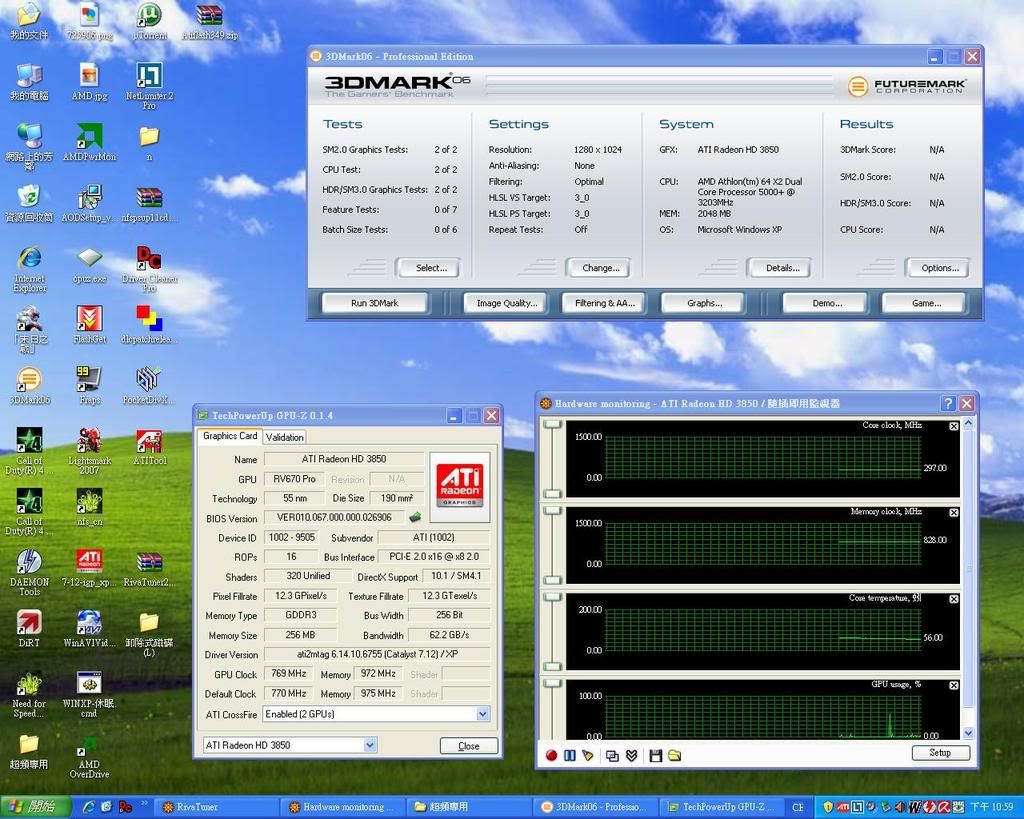Click the ATI Radeon logo in GPU-Z
Viewport: 1024px width, 819px height.
(459, 485)
